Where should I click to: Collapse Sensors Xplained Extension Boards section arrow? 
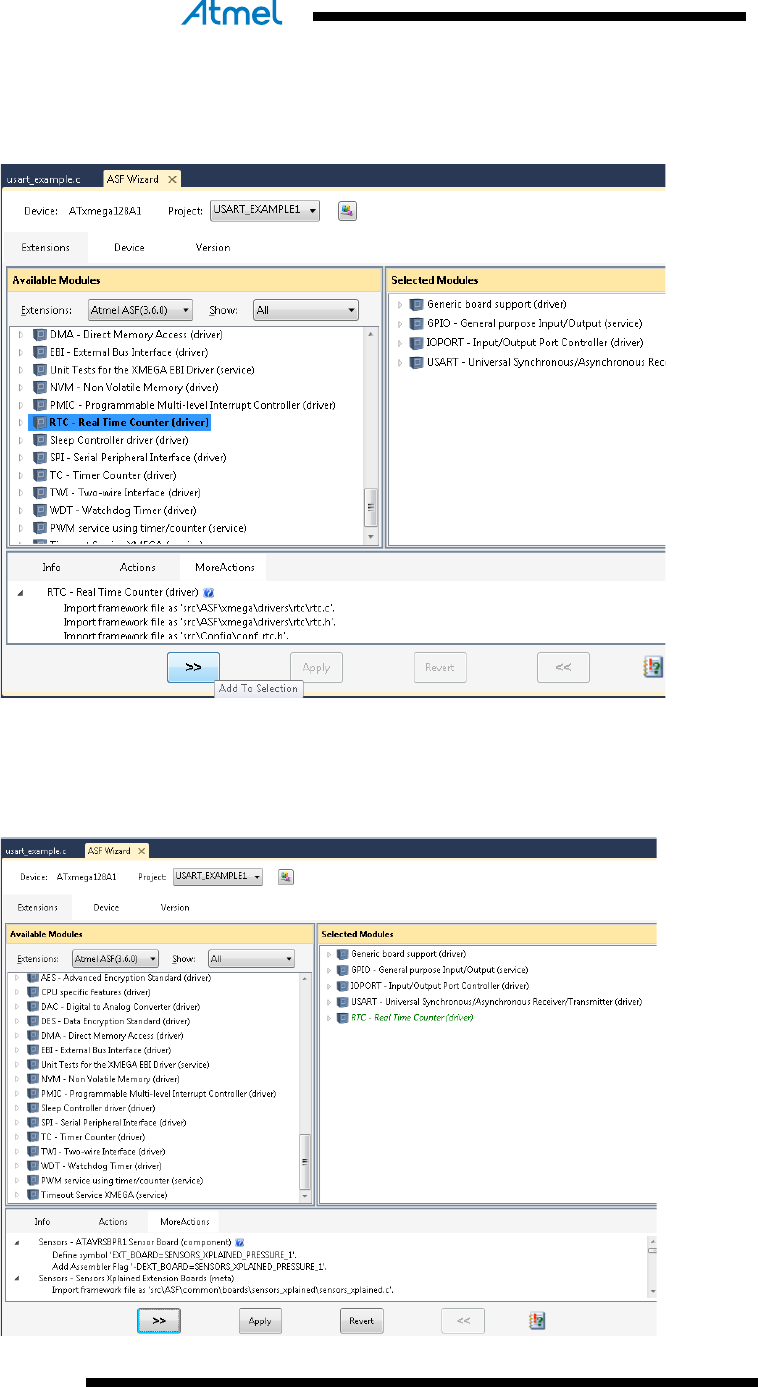[x=17, y=1278]
